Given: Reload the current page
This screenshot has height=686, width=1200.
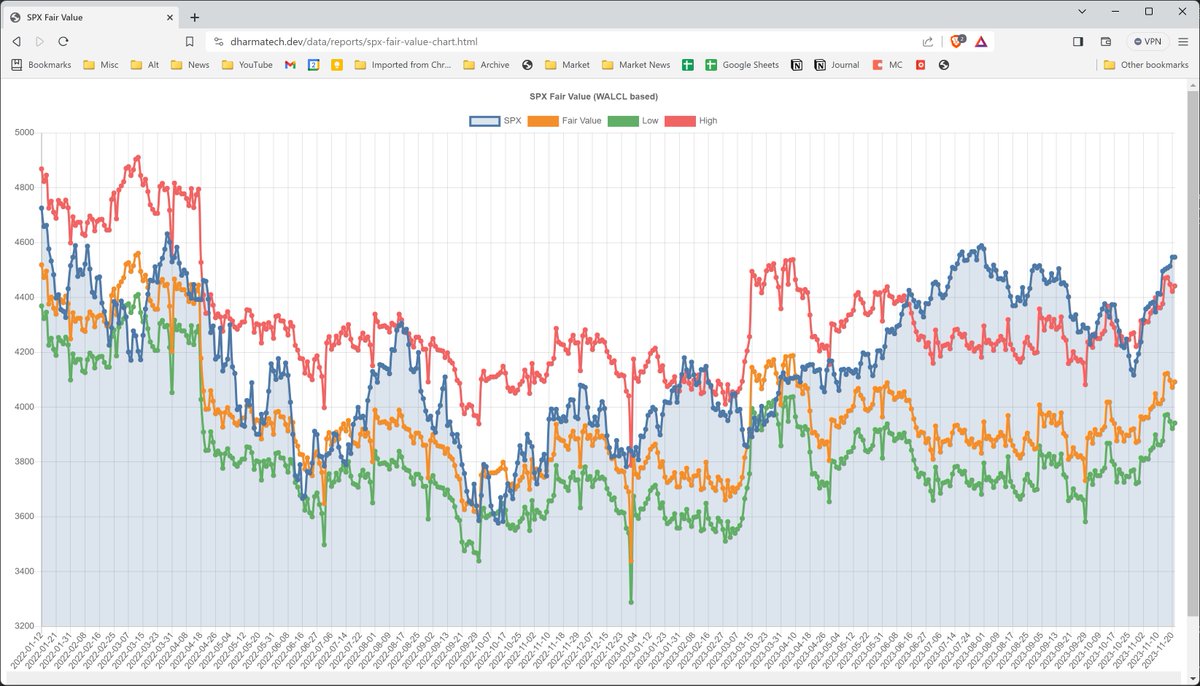Looking at the screenshot, I should [64, 41].
